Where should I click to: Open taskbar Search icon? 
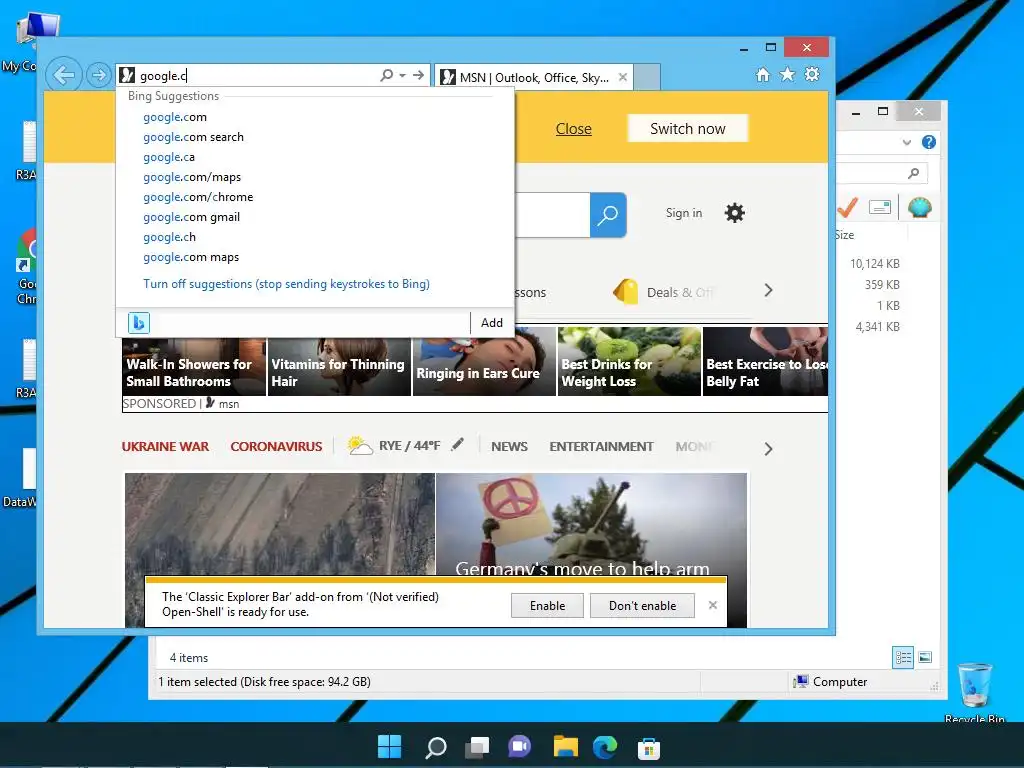(435, 746)
